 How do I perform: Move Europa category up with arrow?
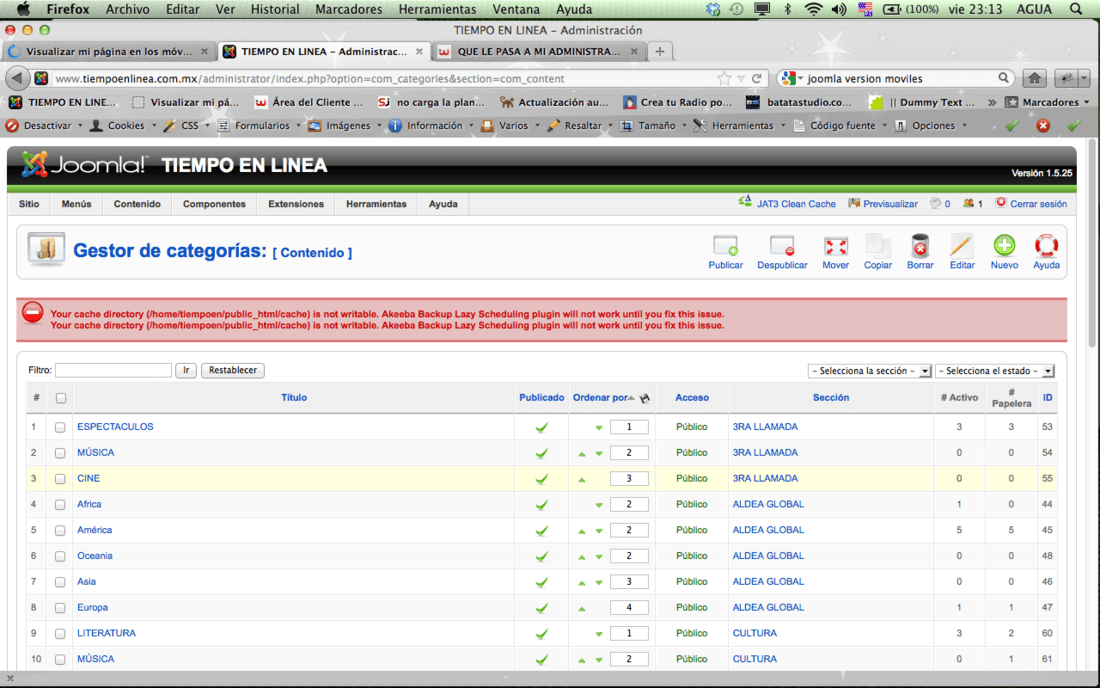click(582, 608)
